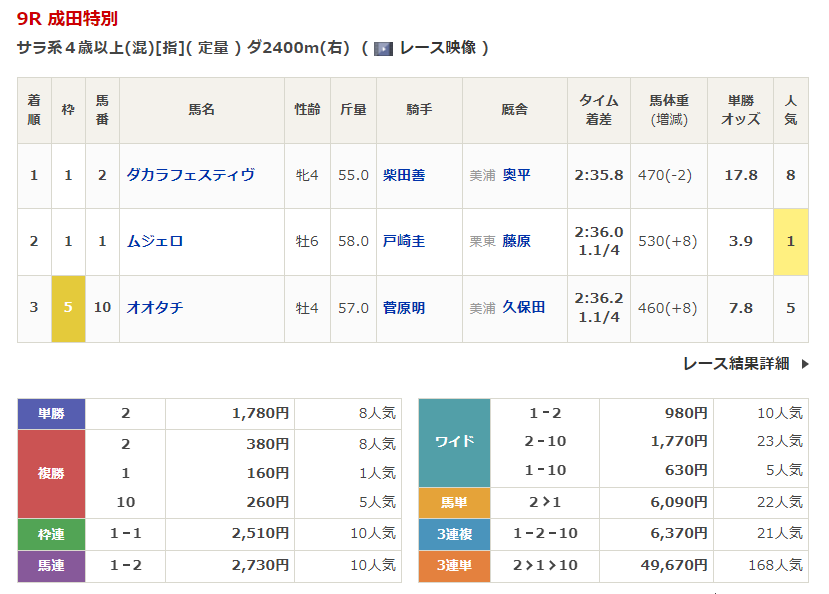Viewport: 829px width, 594px height.
Task: Click the race video camera icon
Action: coord(383,48)
